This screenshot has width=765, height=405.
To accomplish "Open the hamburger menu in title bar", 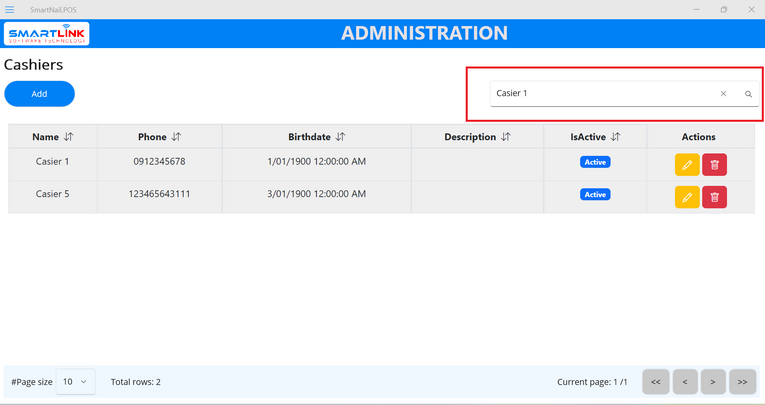I will click(x=10, y=9).
